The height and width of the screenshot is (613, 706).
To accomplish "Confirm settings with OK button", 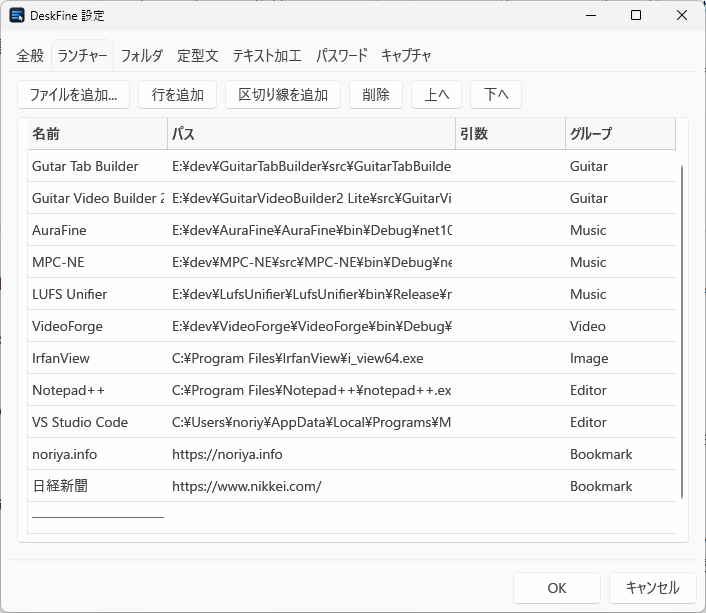I will 557,588.
